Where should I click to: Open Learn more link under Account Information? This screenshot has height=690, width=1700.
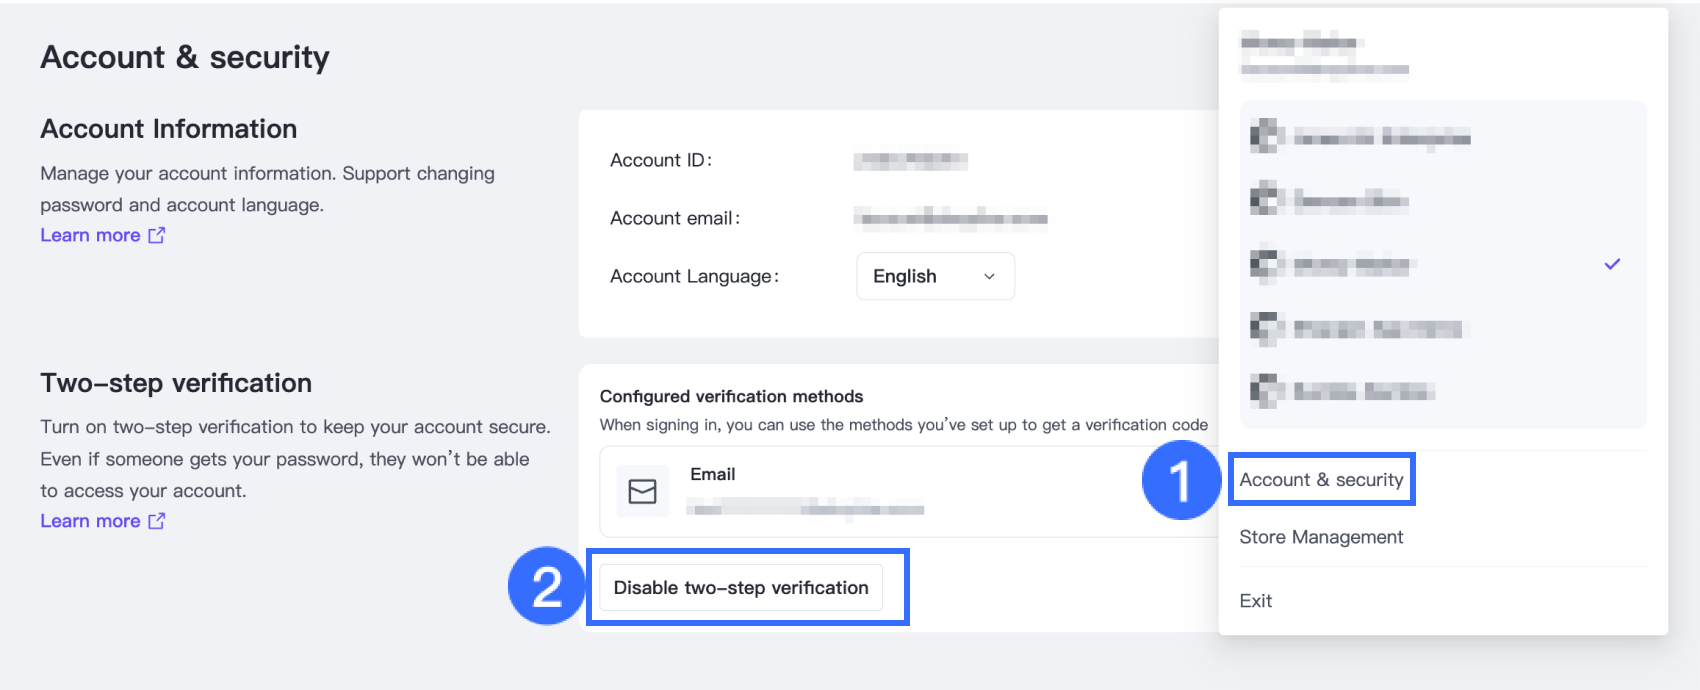90,235
